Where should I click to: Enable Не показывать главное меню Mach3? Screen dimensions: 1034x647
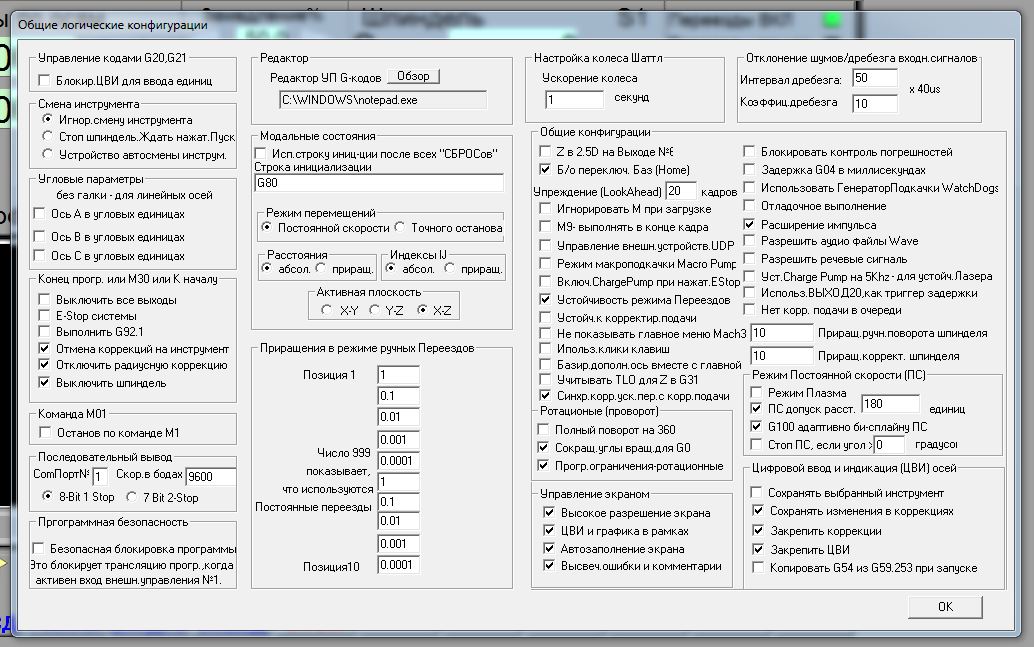pyautogui.click(x=545, y=333)
